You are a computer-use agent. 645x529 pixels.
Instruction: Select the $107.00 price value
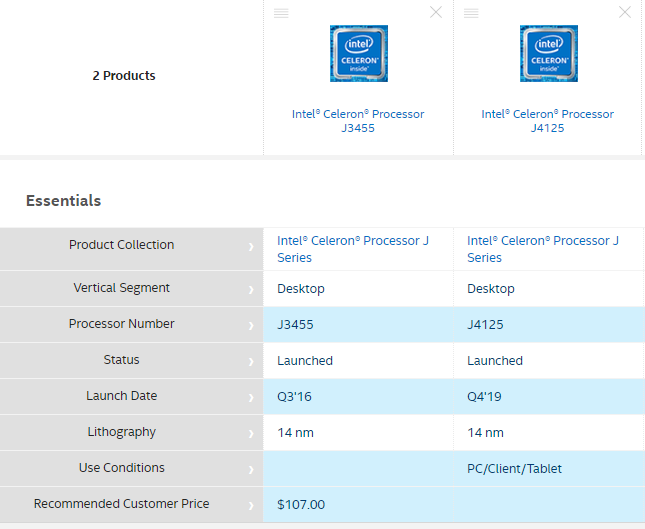pos(301,504)
